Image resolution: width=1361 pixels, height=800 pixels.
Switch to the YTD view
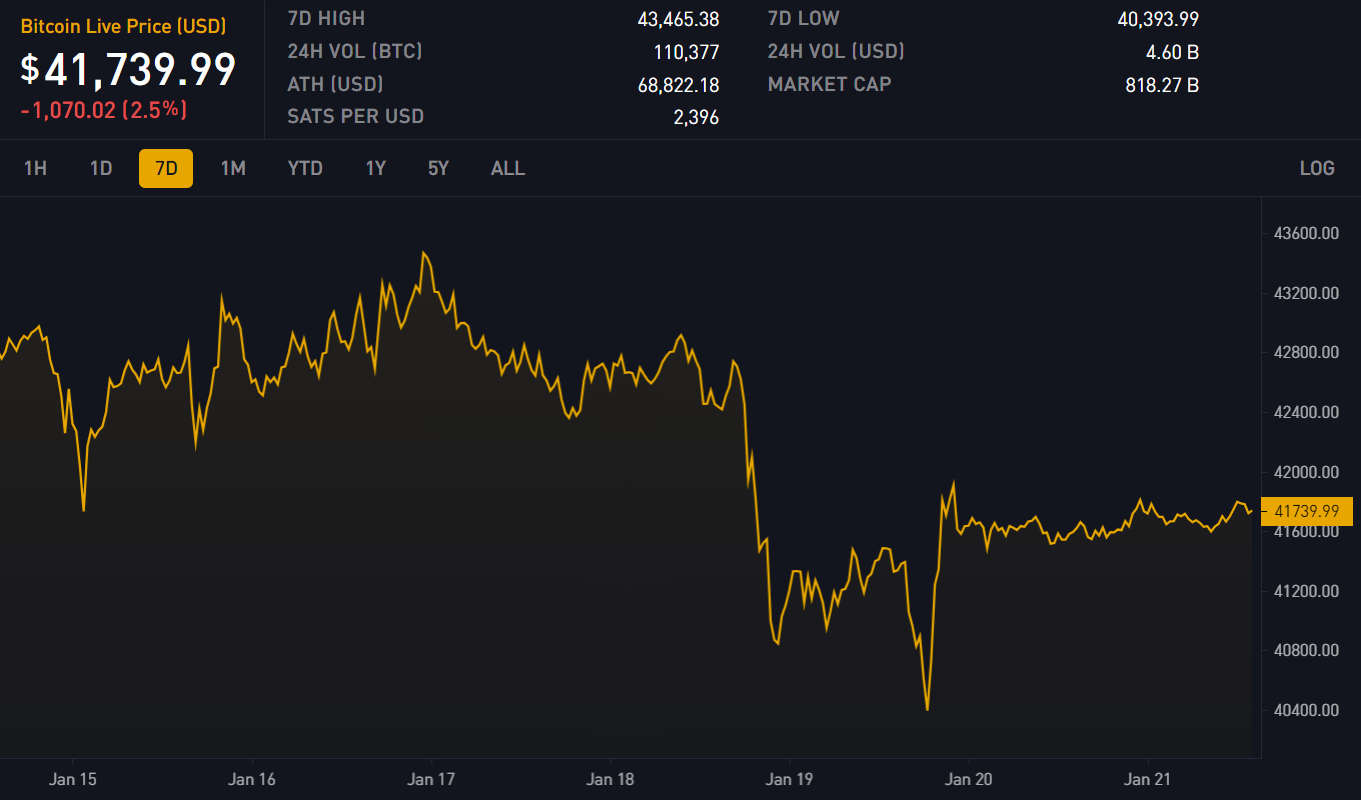click(305, 168)
